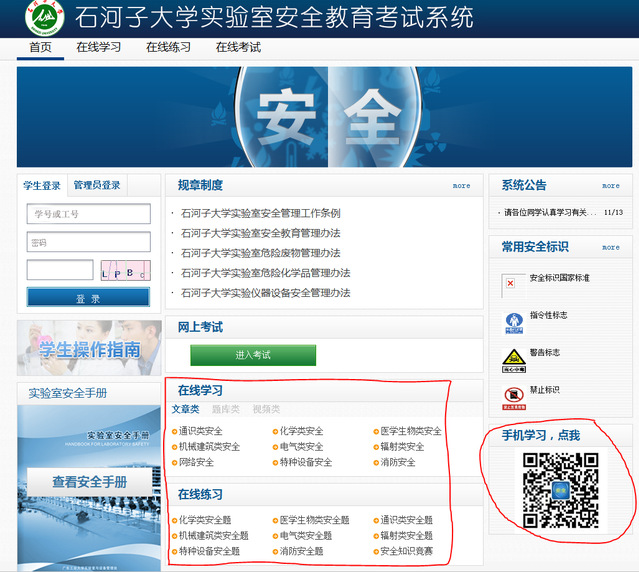
Task: Open 石河子大学实验室危险化学品管理办法
Action: pos(265,273)
